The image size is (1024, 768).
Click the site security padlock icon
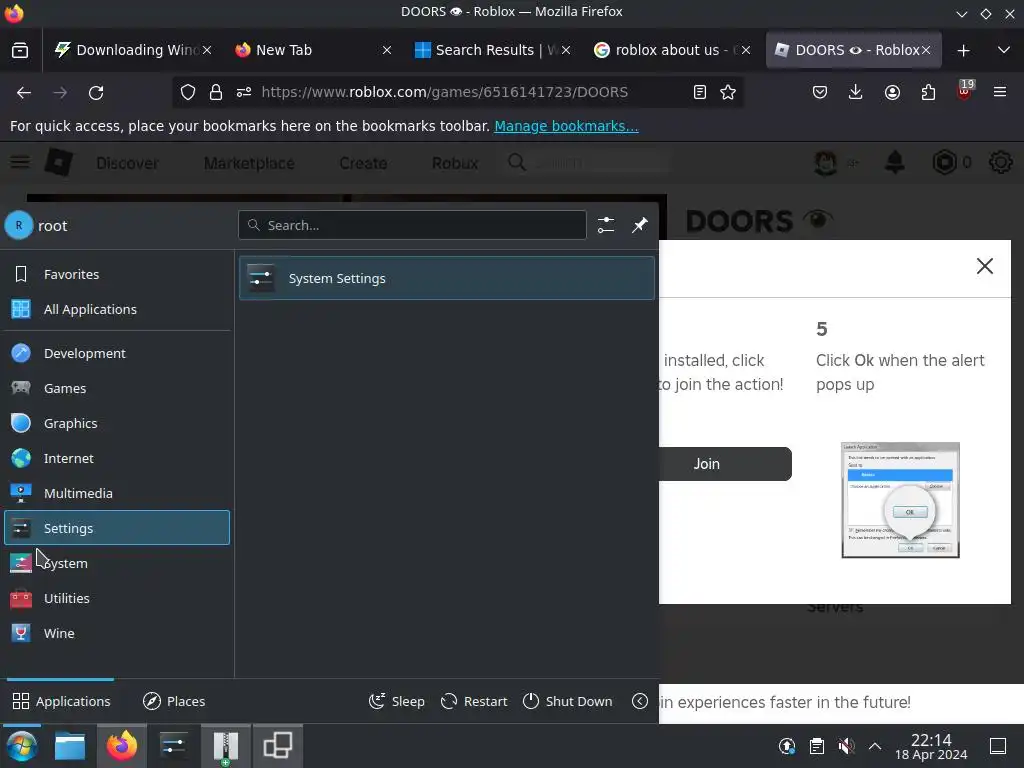[x=216, y=93]
